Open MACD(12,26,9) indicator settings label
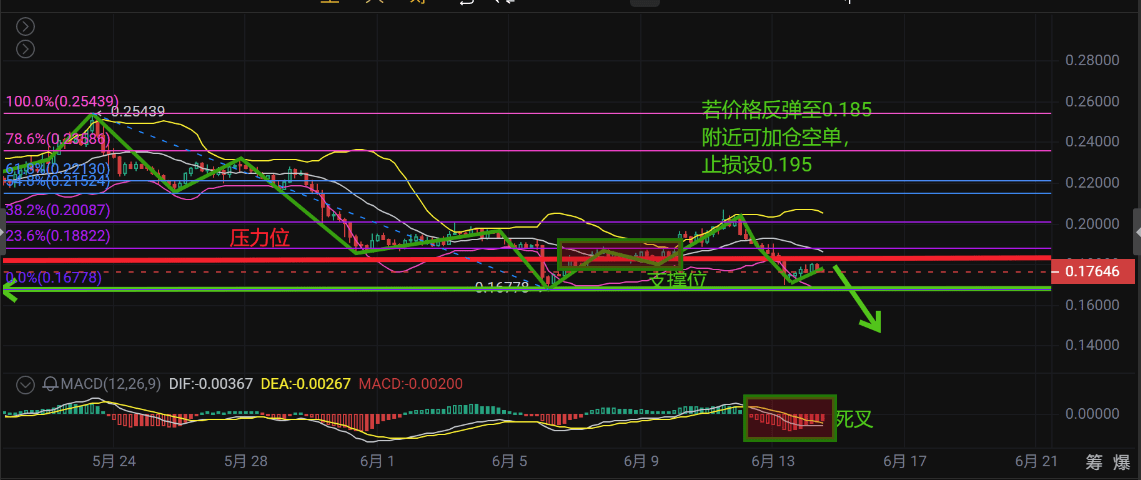Viewport: 1141px width, 480px height. pos(111,383)
